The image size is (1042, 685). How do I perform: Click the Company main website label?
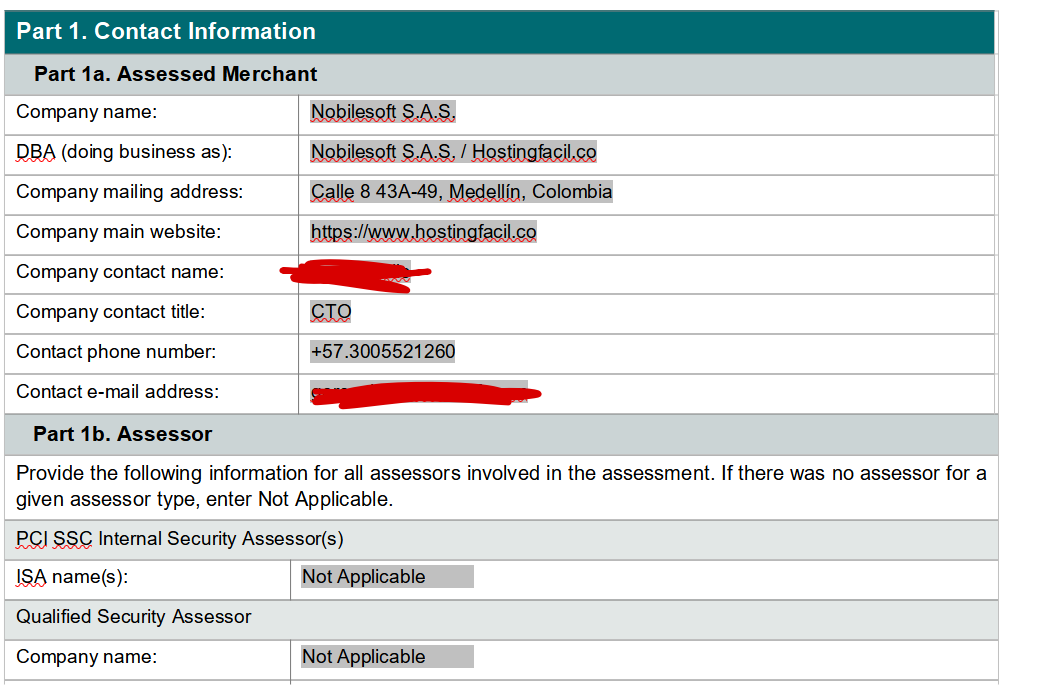click(119, 232)
